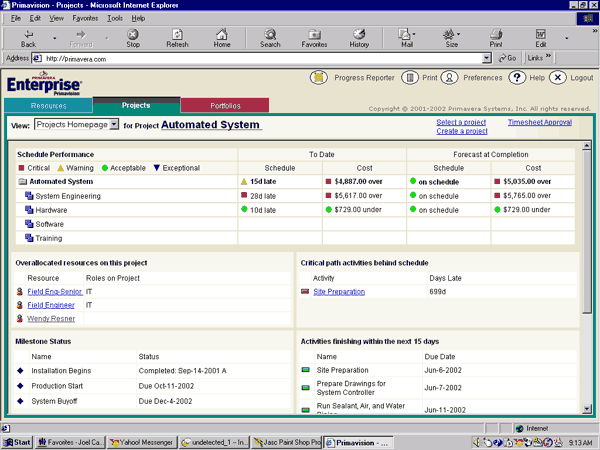Open the Site Preparation activity link
The width and height of the screenshot is (600, 450).
pos(339,292)
